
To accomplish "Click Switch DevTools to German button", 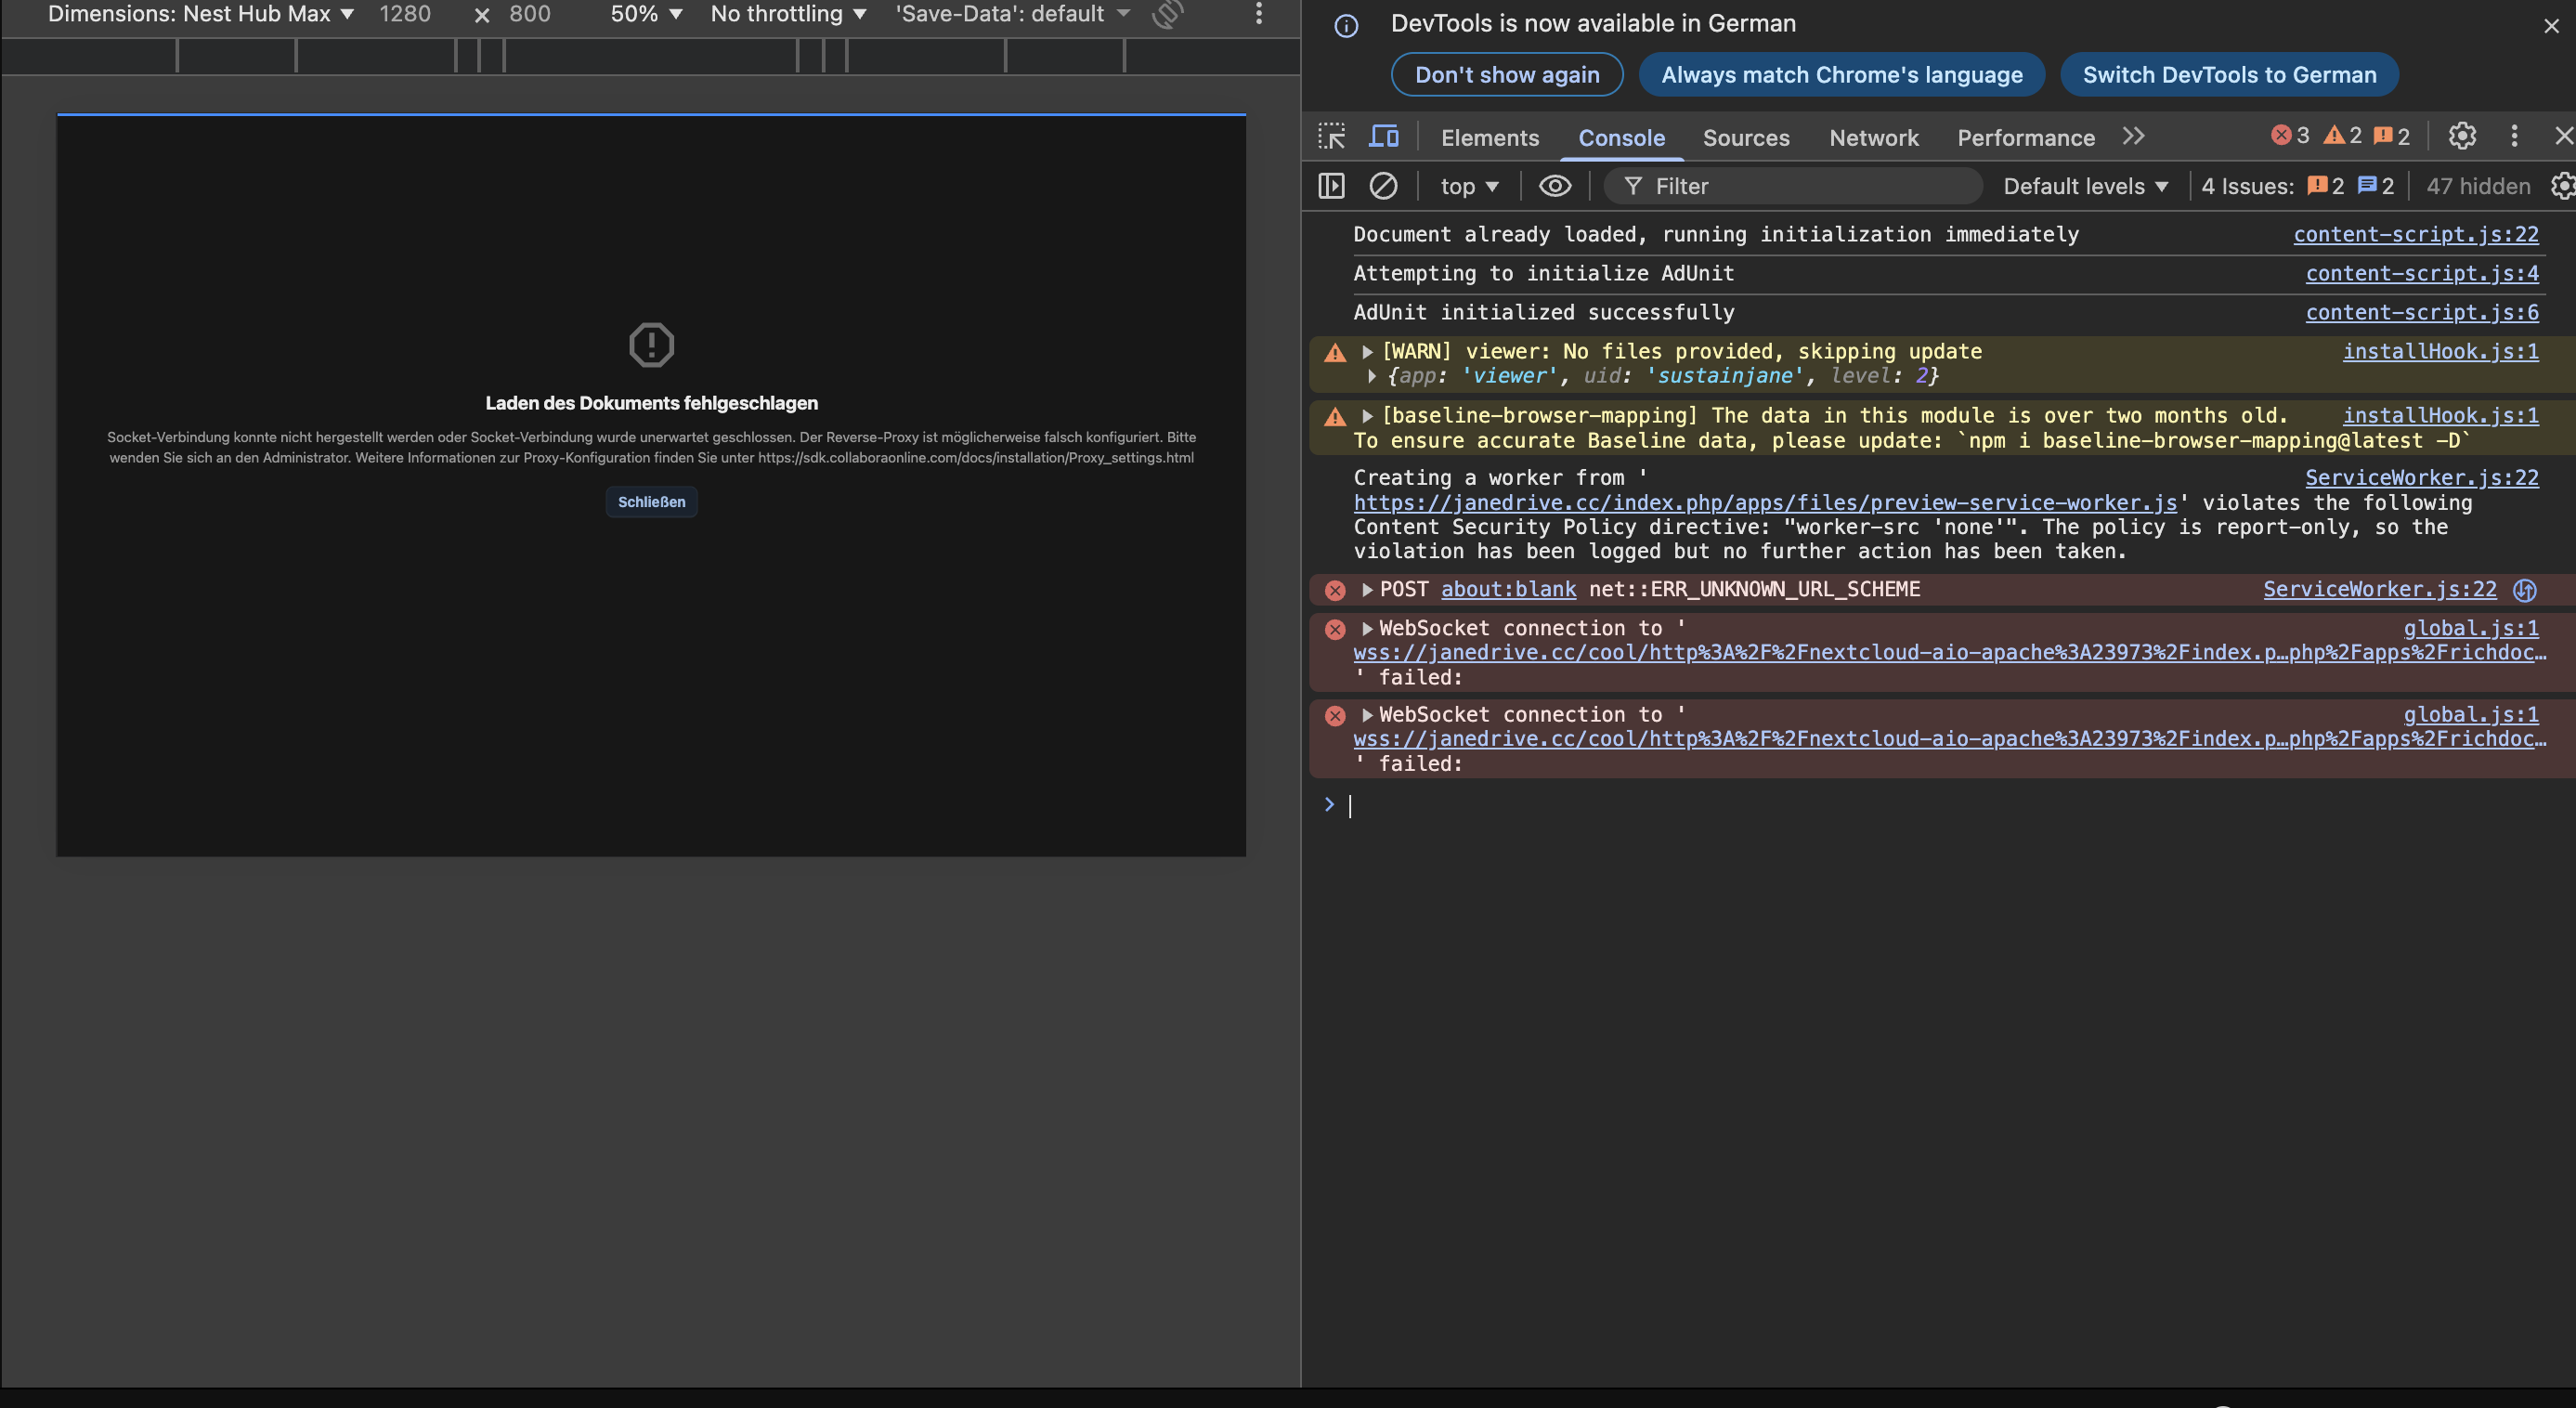I will 2229,75.
